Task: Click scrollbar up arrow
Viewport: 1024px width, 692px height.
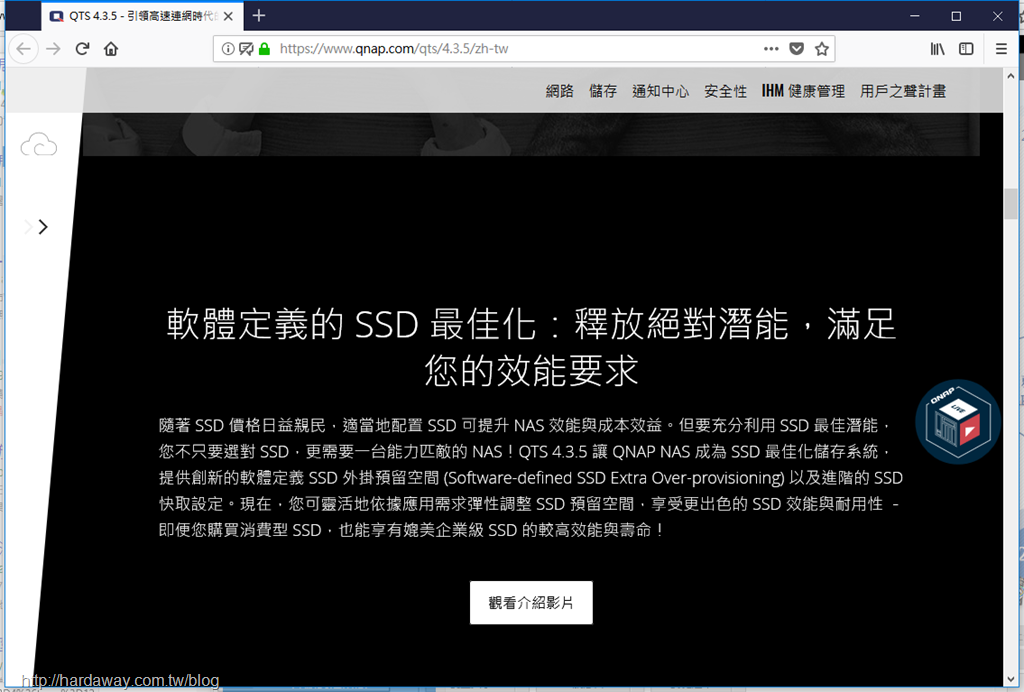Action: tap(1012, 76)
